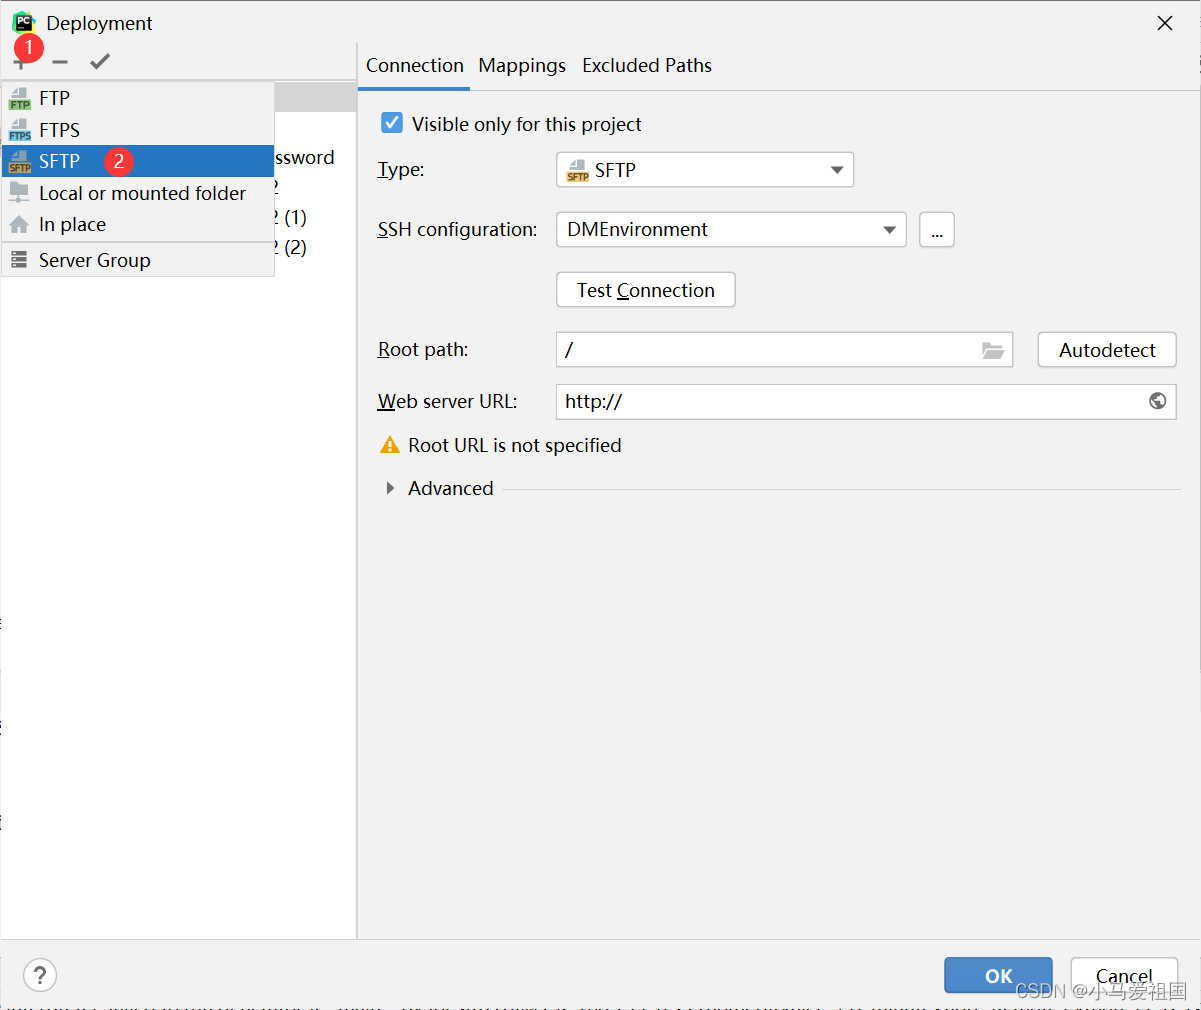Click folder browse icon in Root path

tap(993, 350)
